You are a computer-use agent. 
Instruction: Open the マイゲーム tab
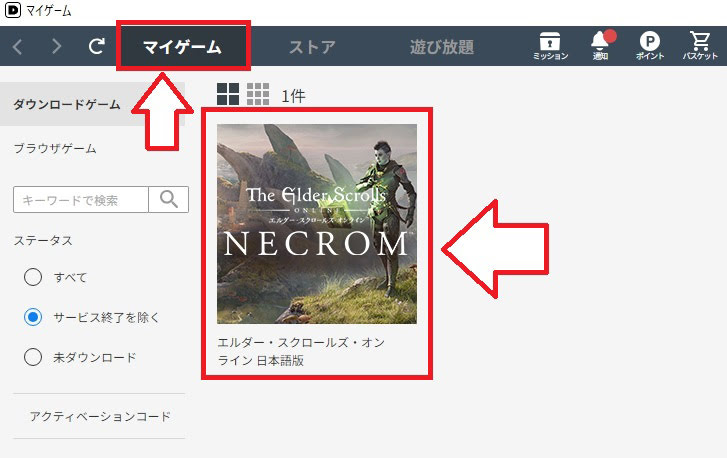[x=183, y=46]
